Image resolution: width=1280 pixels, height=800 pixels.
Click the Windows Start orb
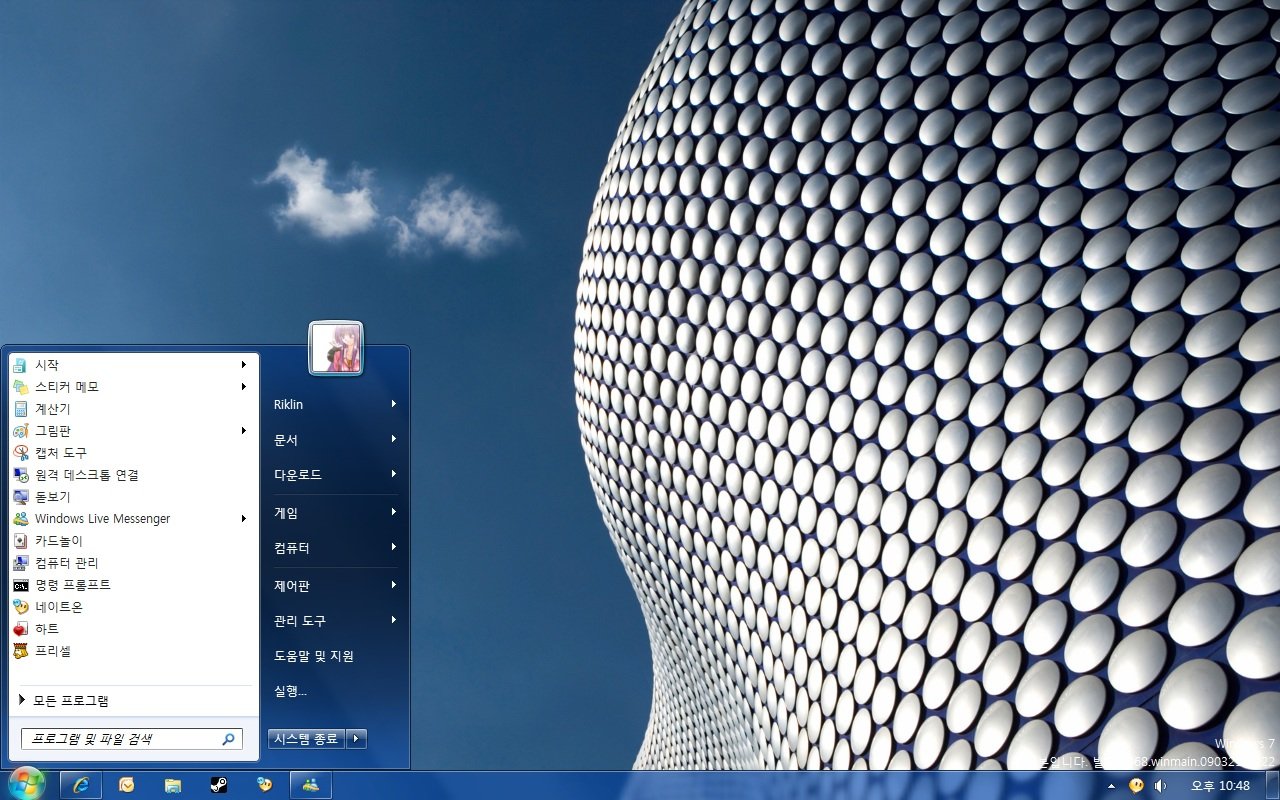26,783
